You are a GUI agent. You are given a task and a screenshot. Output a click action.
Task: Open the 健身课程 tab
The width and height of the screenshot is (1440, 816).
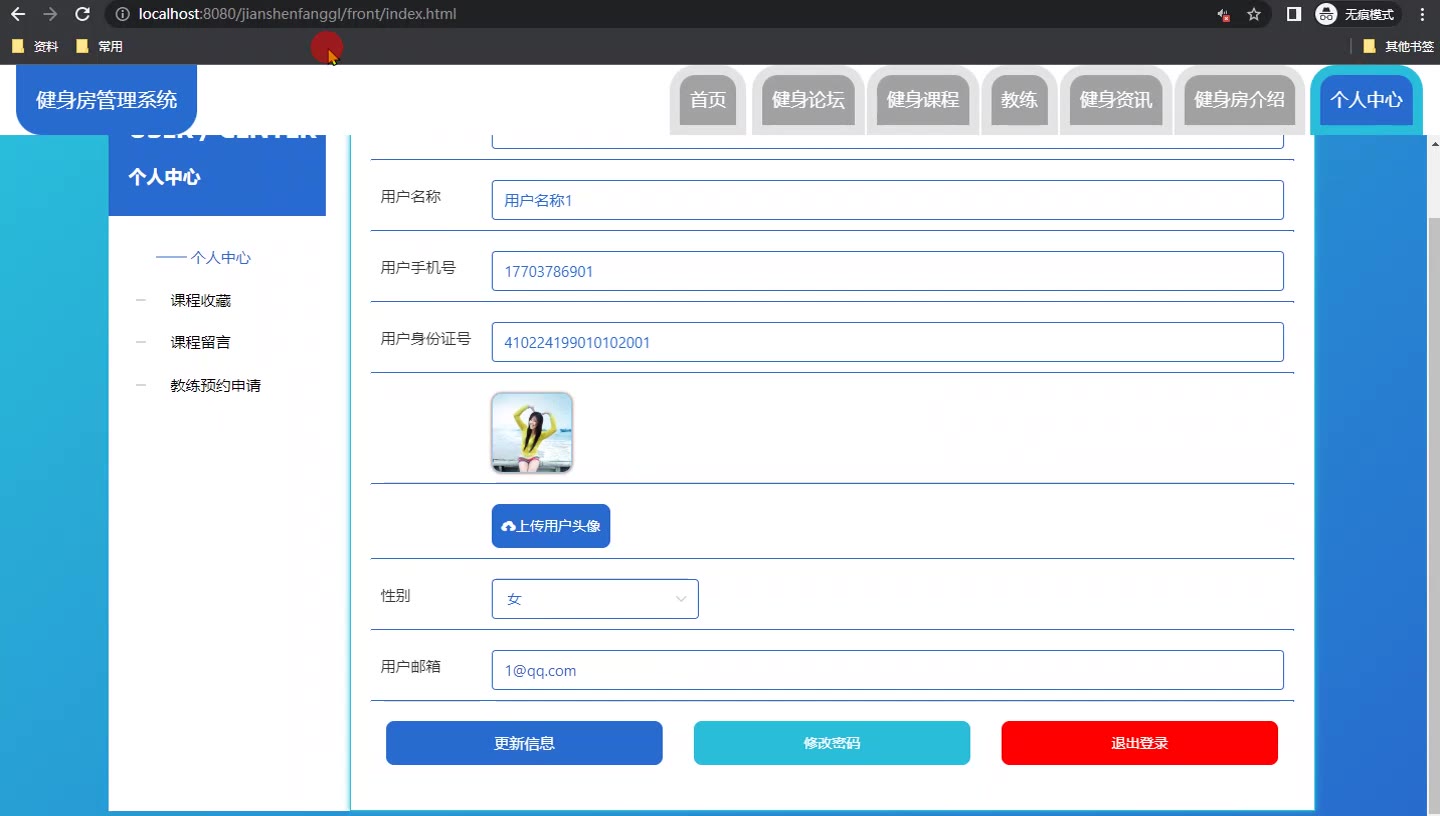tap(922, 100)
